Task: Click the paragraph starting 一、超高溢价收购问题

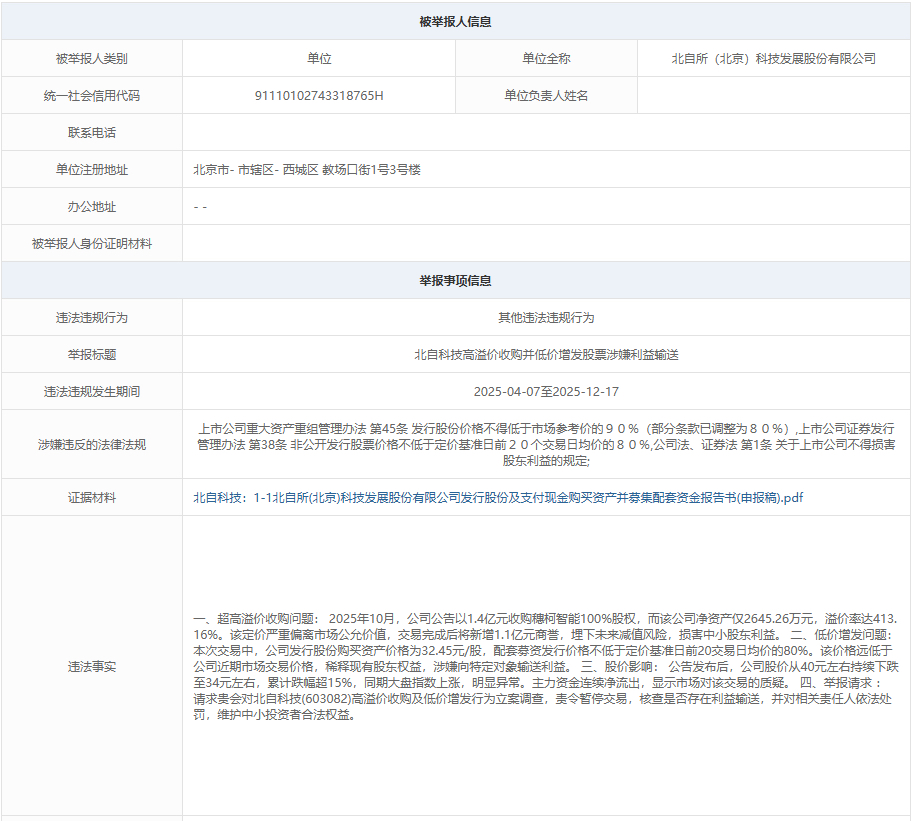Action: 546,667
